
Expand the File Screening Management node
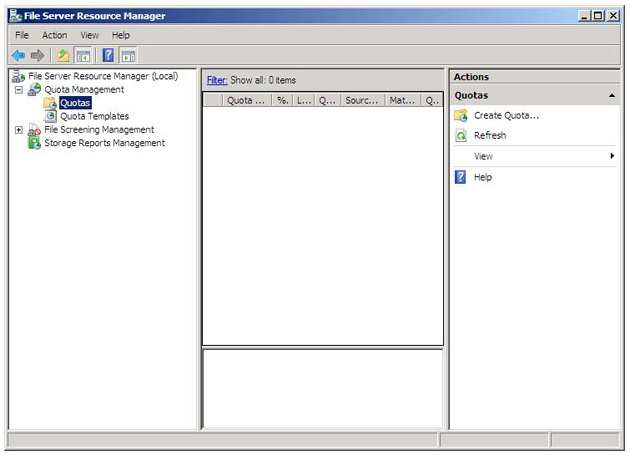pos(19,130)
